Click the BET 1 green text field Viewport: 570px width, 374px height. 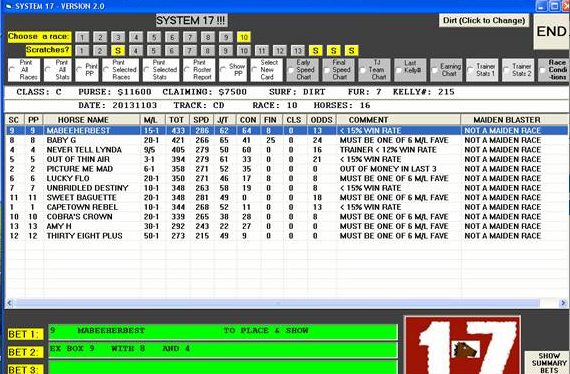223,331
